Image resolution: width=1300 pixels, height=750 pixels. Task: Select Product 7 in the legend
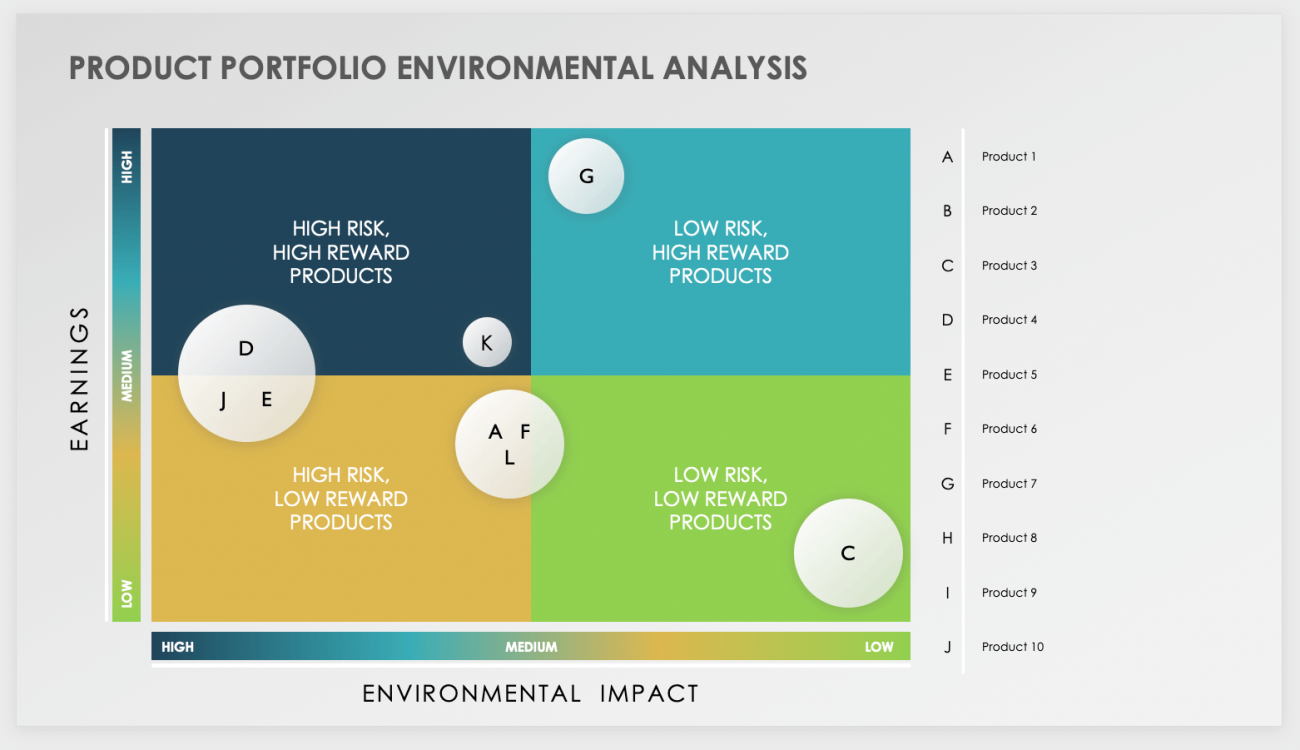pos(1009,484)
